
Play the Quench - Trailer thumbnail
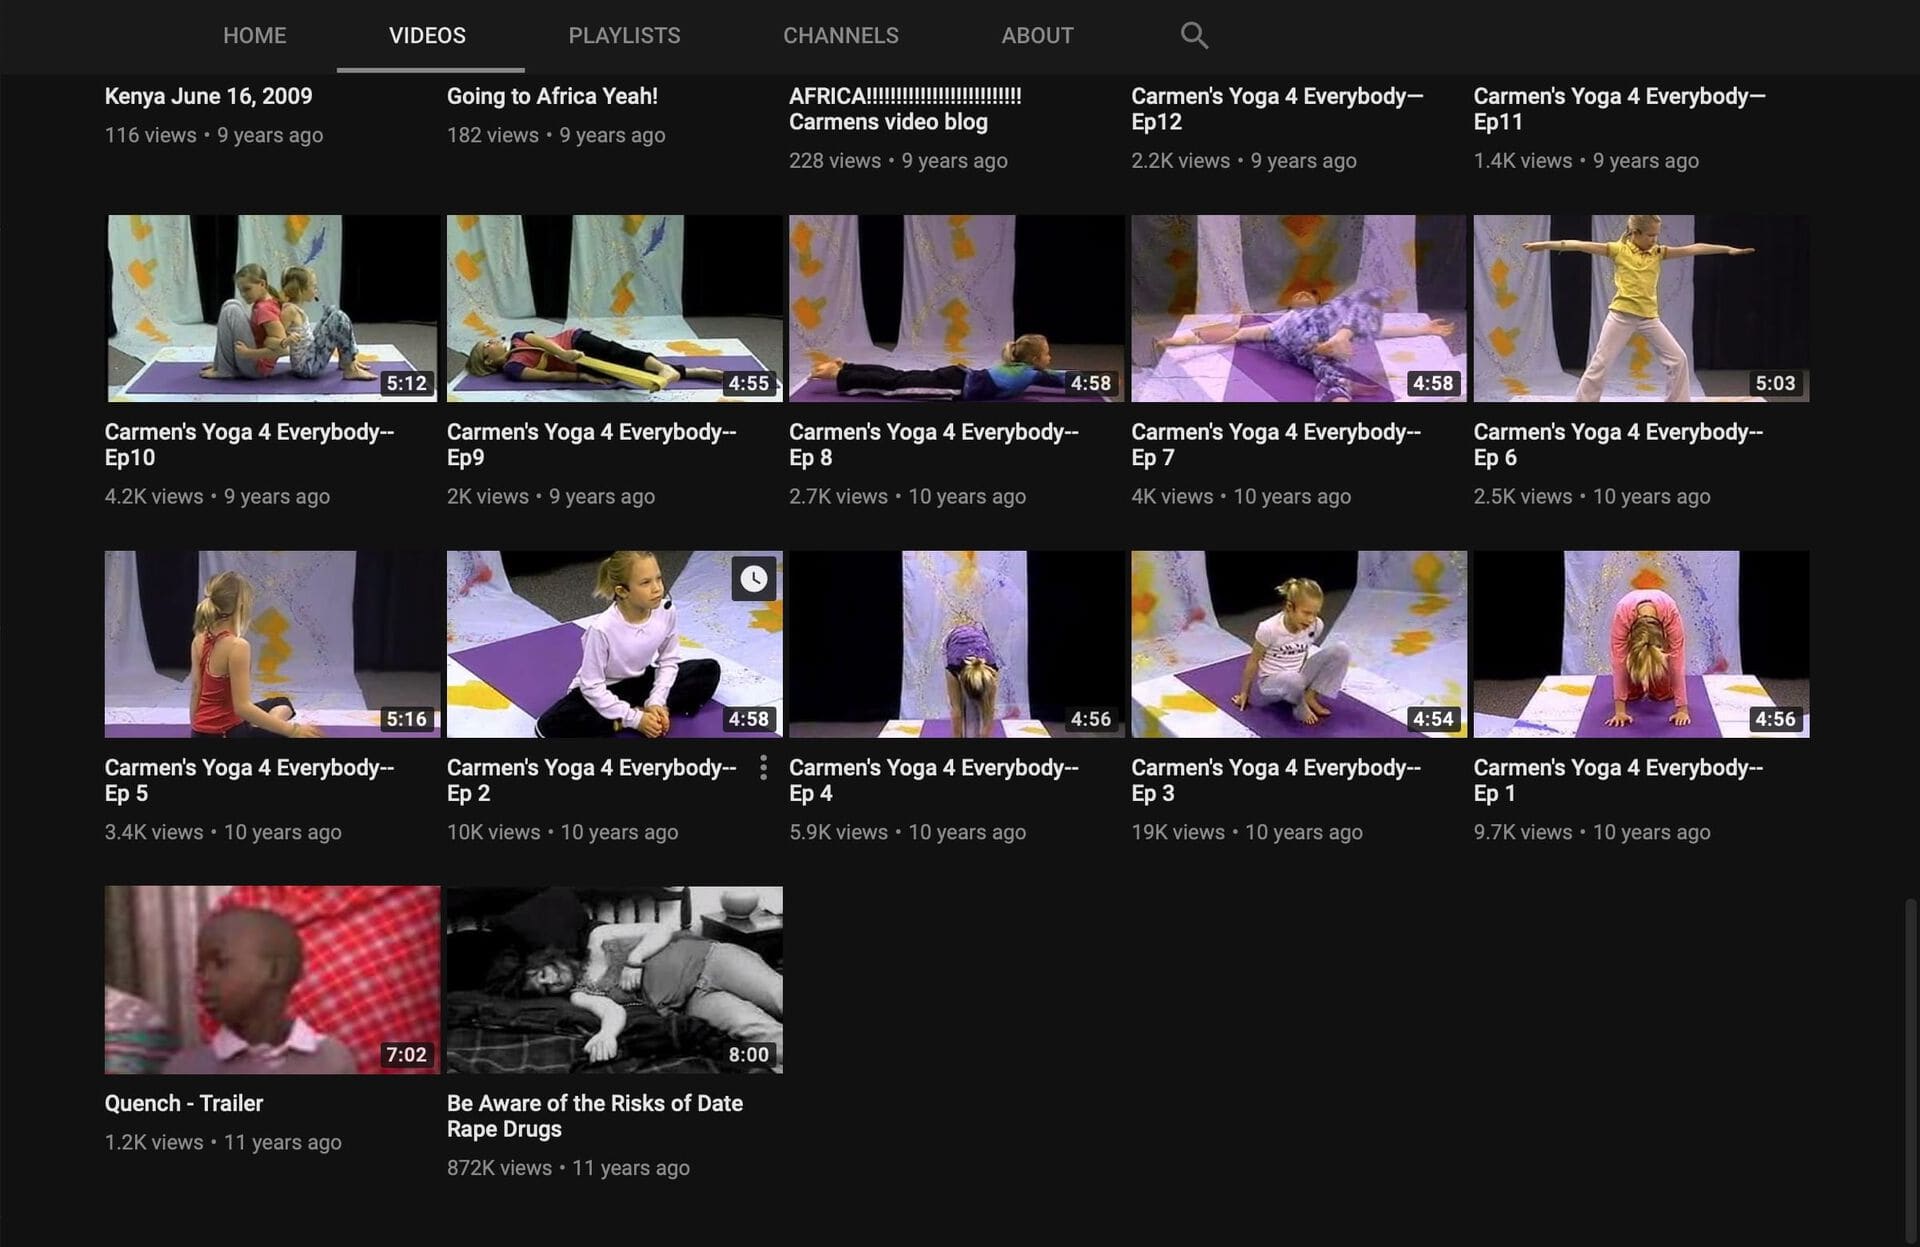pyautogui.click(x=272, y=980)
